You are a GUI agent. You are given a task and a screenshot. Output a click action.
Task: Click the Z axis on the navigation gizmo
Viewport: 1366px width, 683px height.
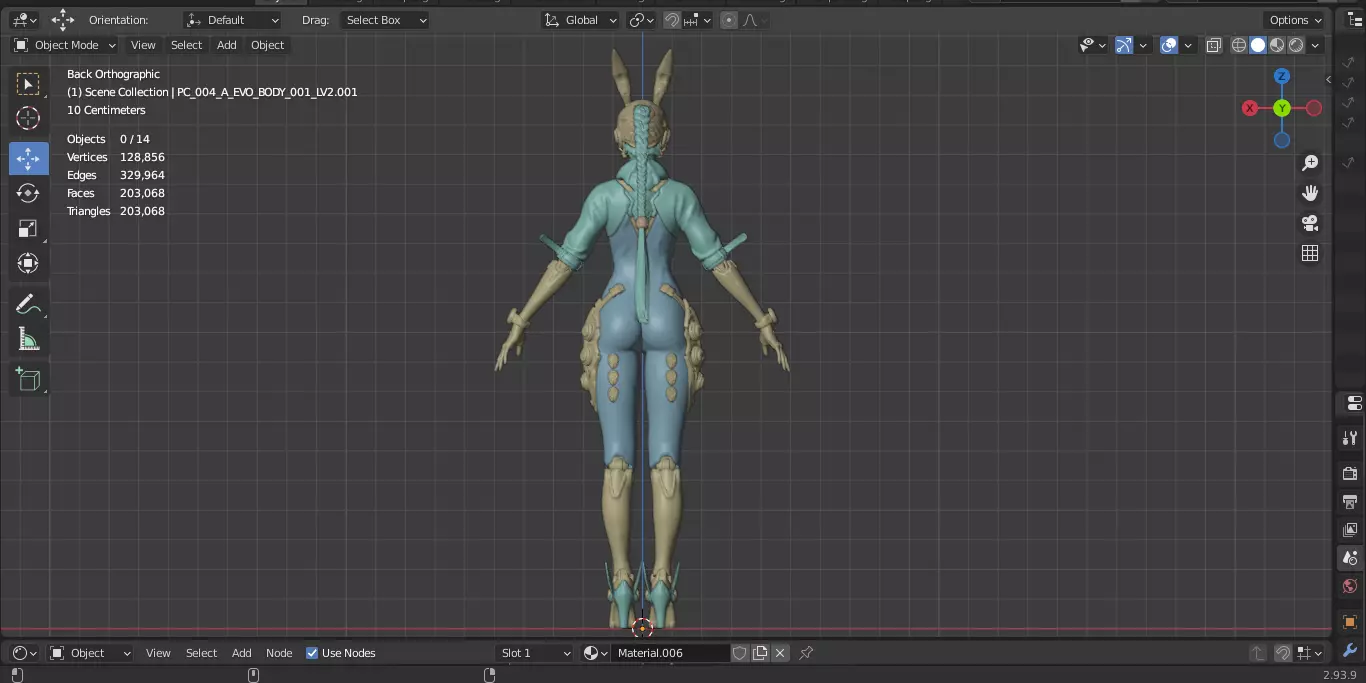tap(1282, 76)
